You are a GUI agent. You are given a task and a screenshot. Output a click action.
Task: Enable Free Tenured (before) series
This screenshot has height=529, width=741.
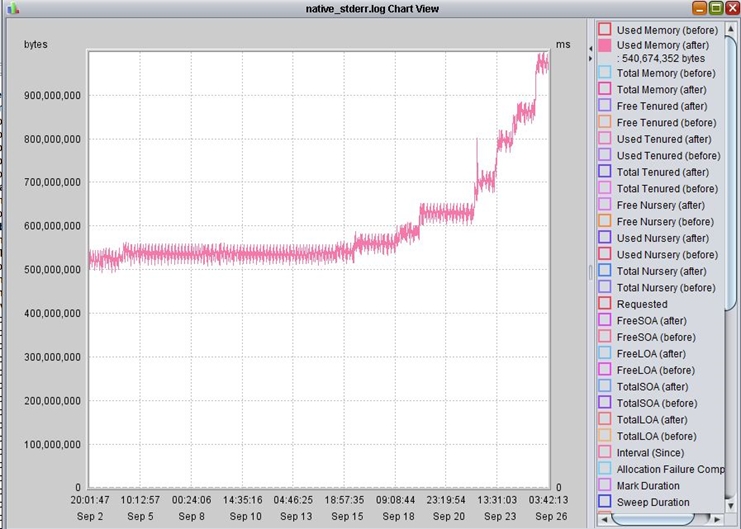coord(604,122)
